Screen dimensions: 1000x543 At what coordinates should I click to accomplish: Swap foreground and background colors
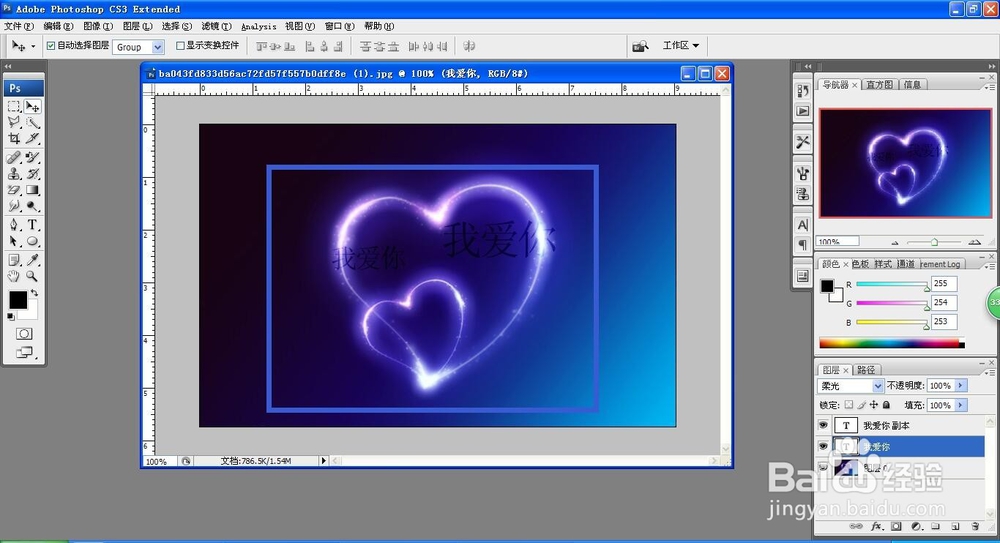pos(34,293)
